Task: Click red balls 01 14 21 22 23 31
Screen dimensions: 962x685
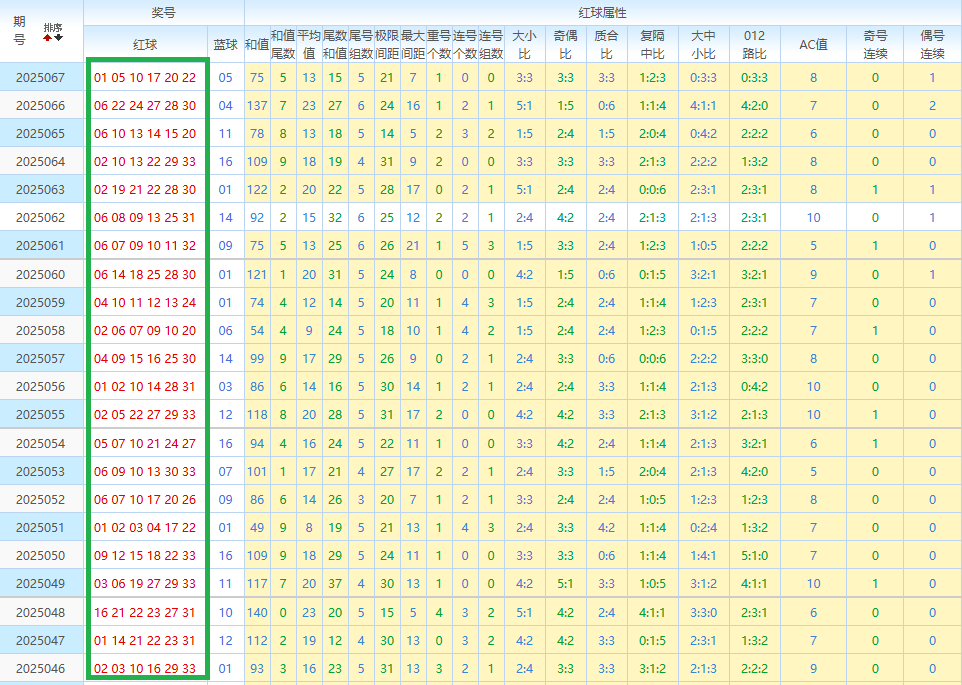Action: pos(145,640)
